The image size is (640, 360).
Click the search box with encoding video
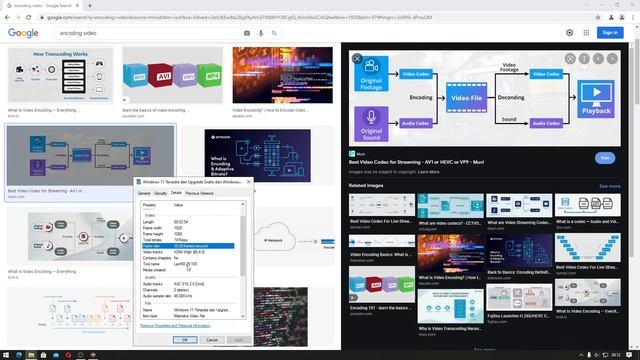click(149, 33)
